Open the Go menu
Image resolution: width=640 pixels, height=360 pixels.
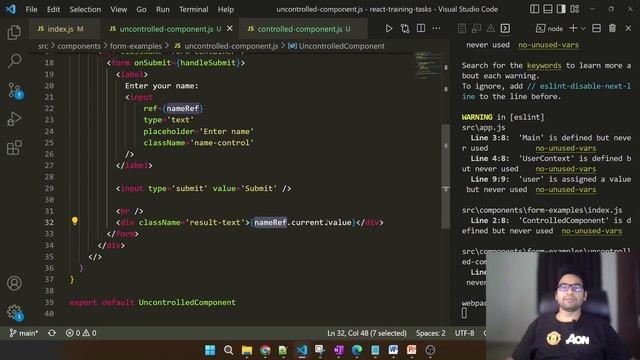[x=141, y=9]
